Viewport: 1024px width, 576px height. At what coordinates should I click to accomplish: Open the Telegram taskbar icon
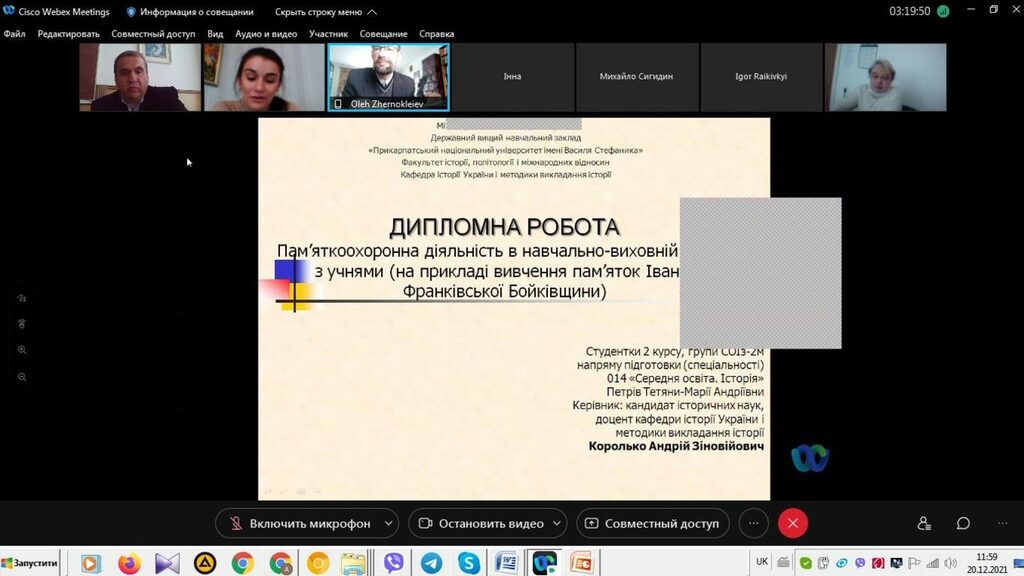click(x=431, y=563)
